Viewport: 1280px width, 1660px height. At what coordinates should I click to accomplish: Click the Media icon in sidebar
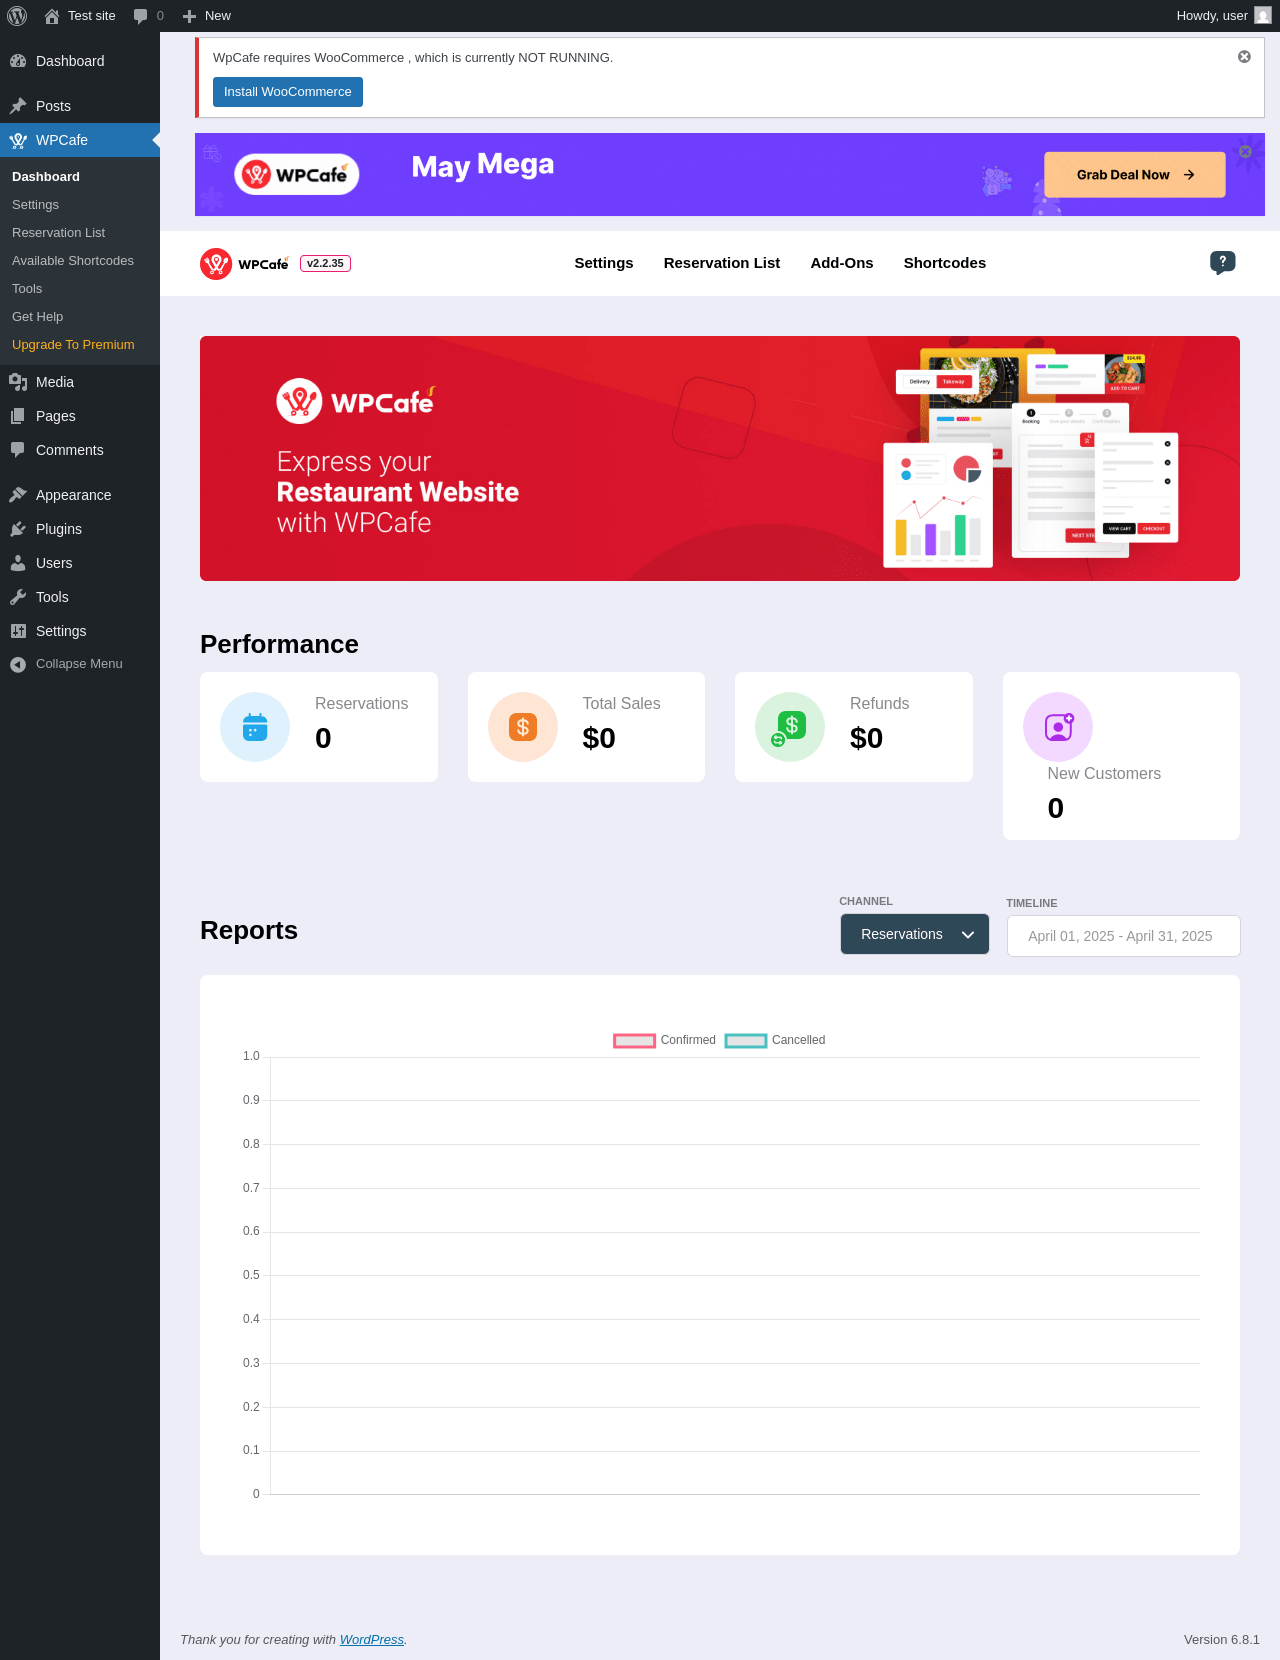coord(18,382)
